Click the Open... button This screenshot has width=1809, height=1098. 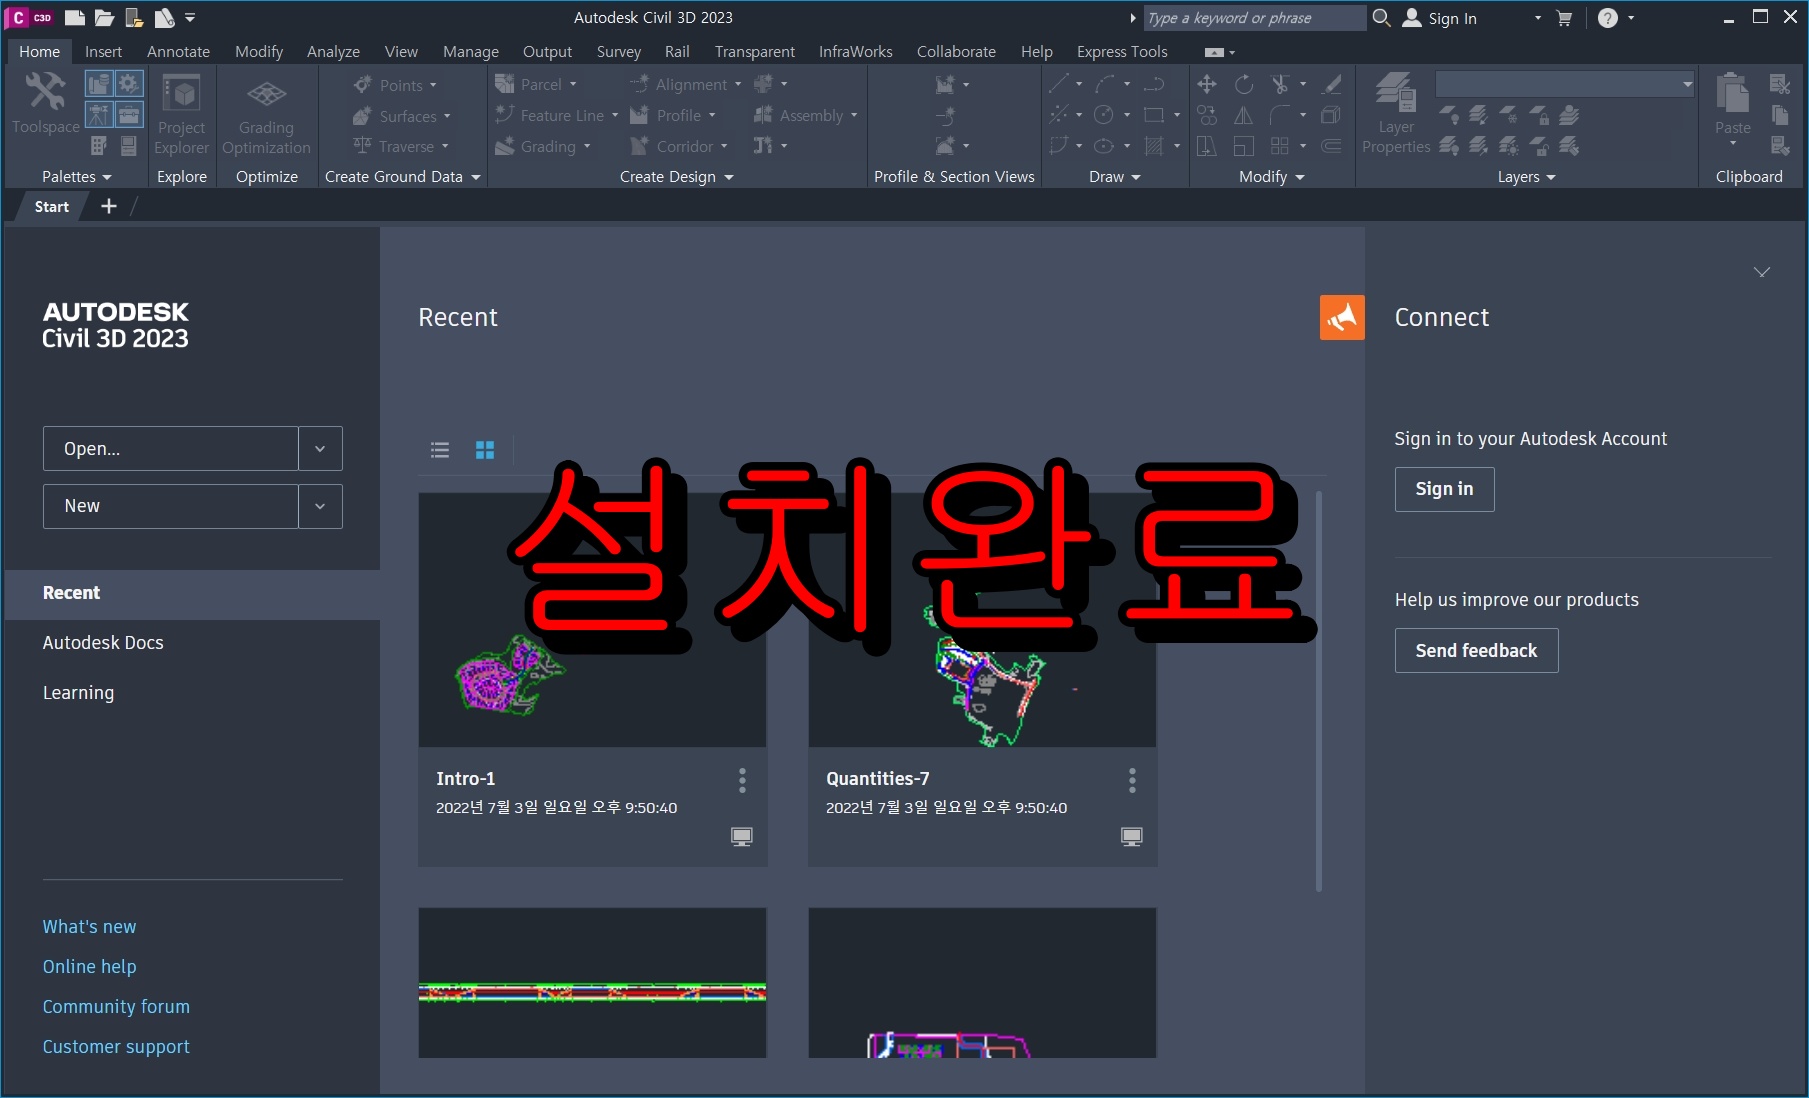point(171,449)
